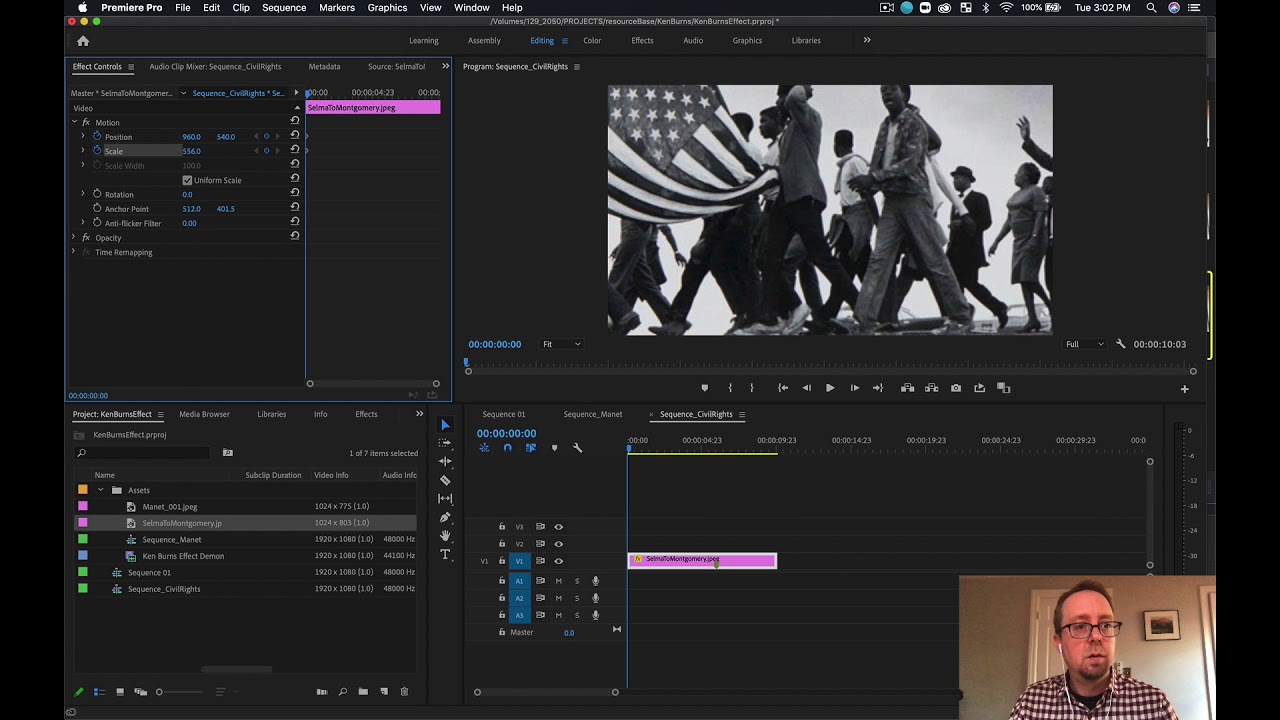Image resolution: width=1280 pixels, height=720 pixels.
Task: Select the Ripple Edit tool
Action: point(445,461)
